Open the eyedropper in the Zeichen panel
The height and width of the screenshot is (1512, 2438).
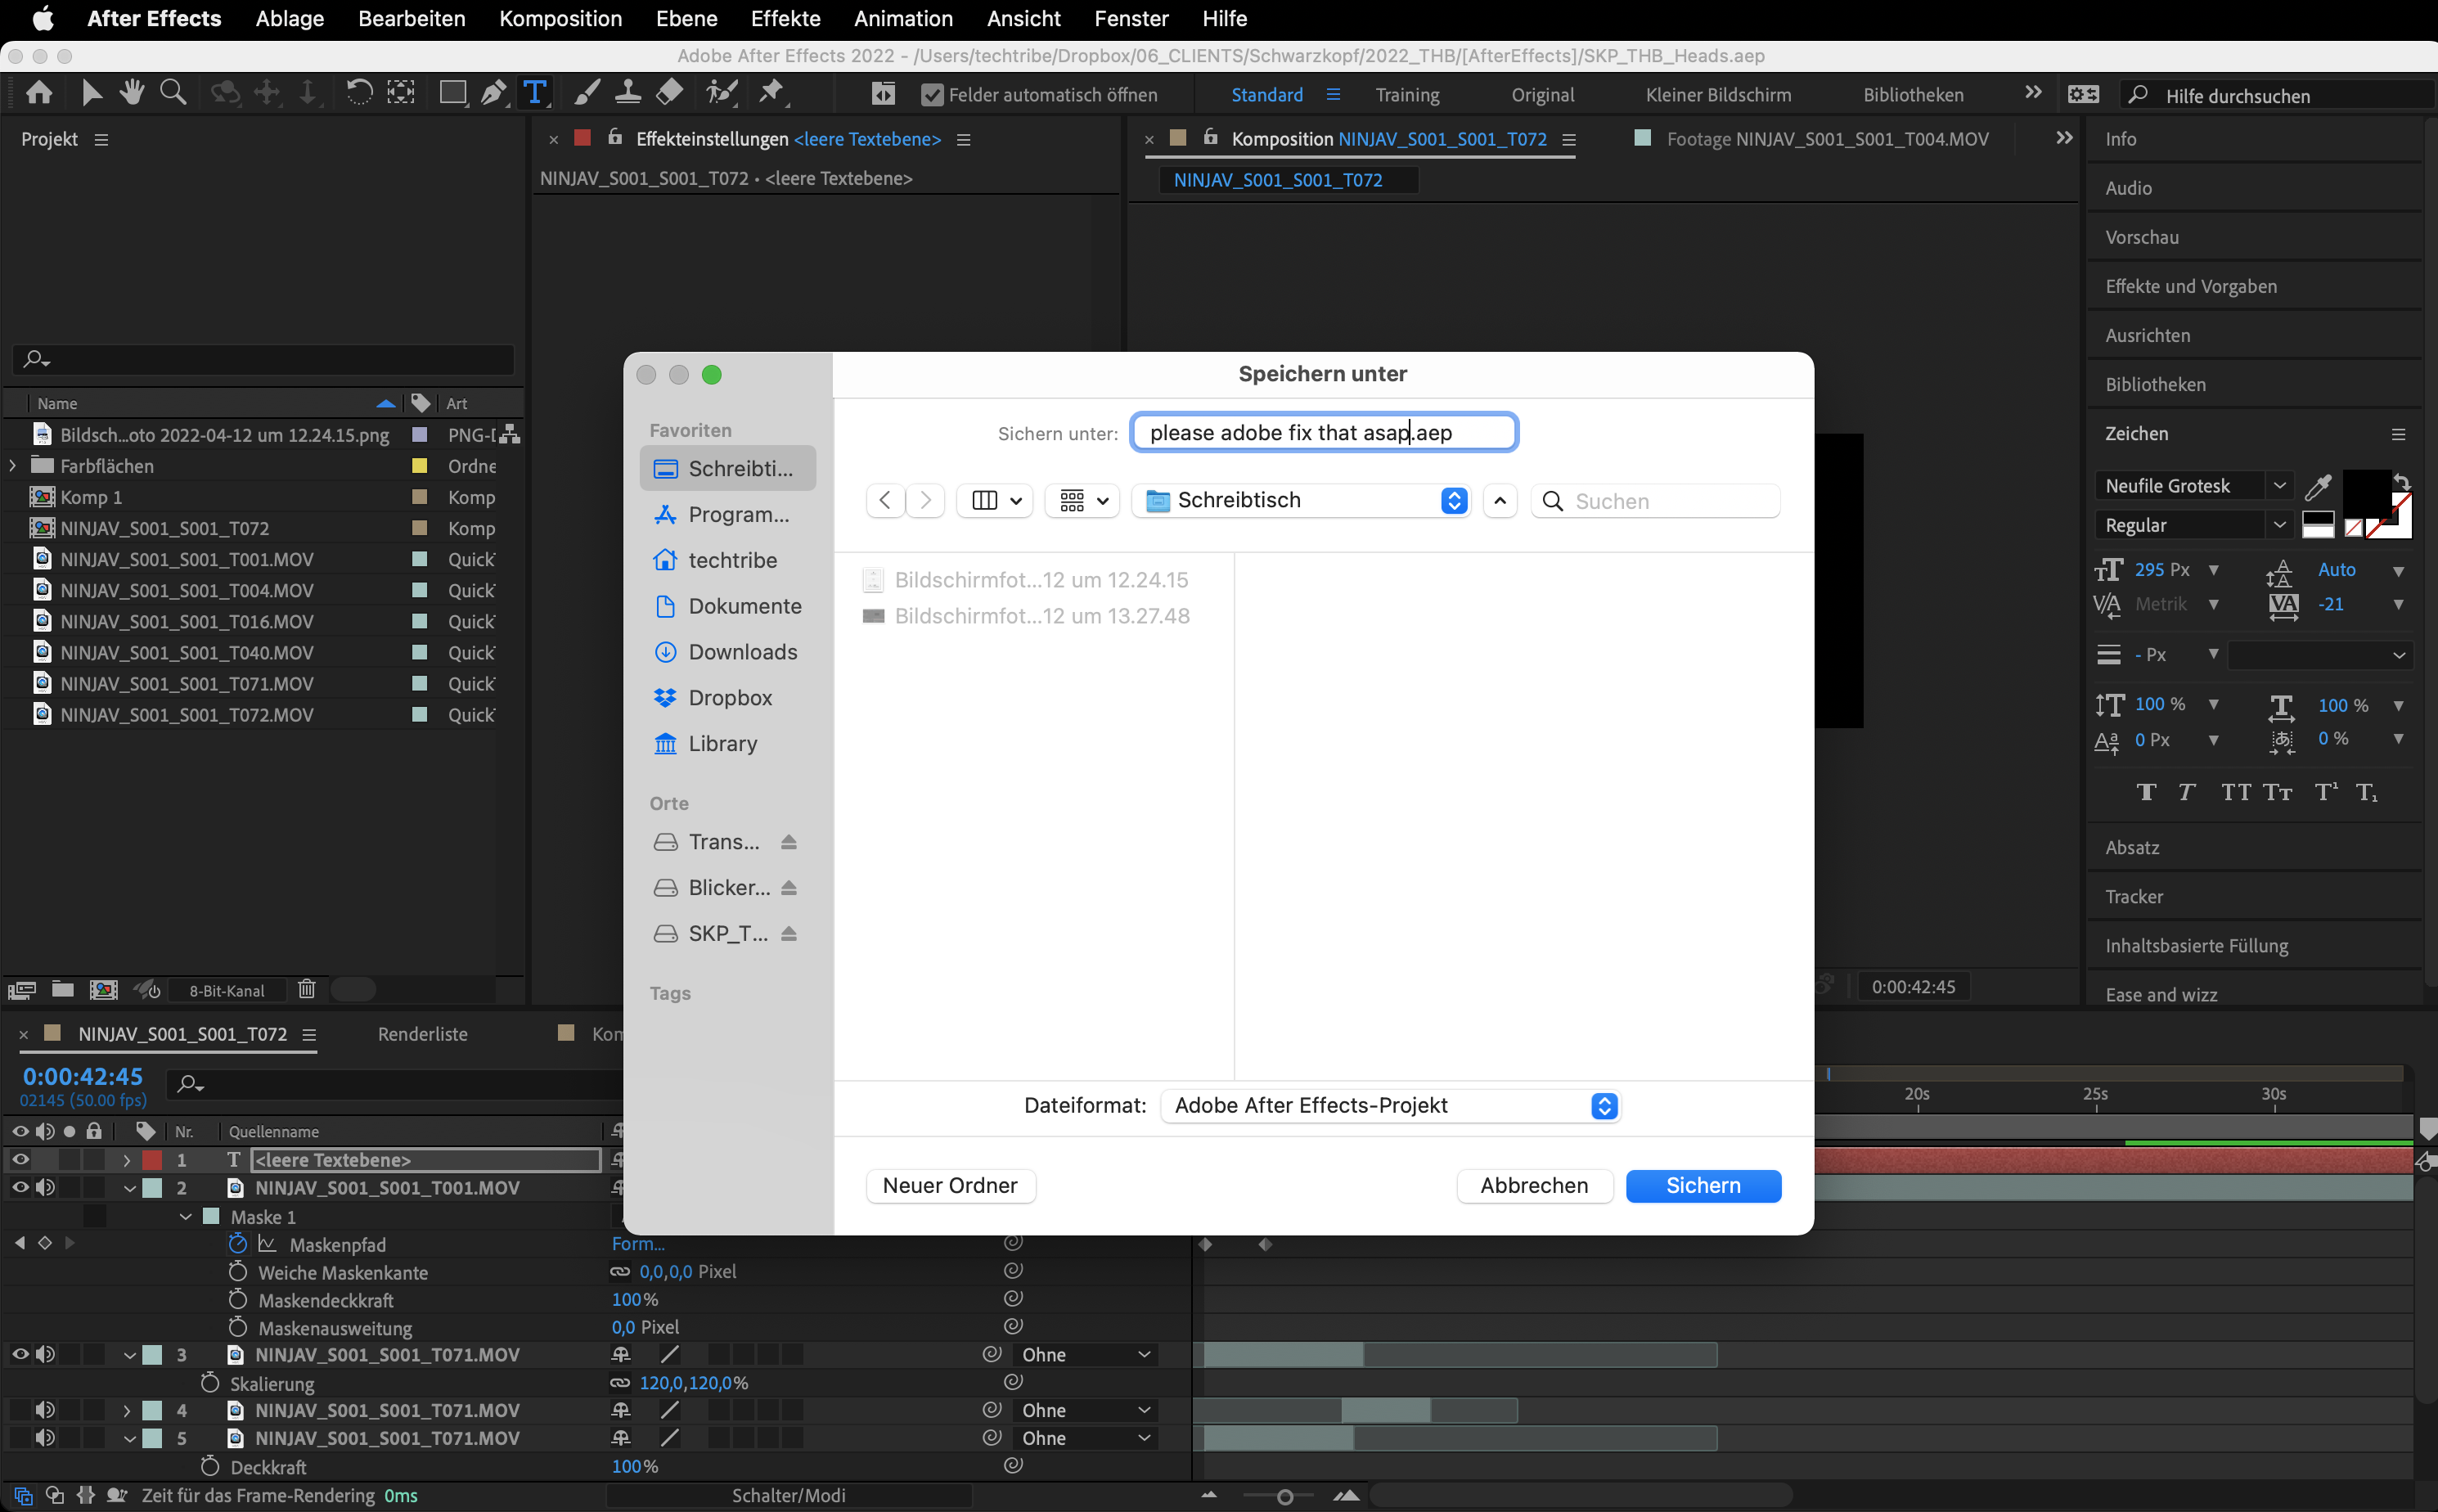click(x=2318, y=486)
